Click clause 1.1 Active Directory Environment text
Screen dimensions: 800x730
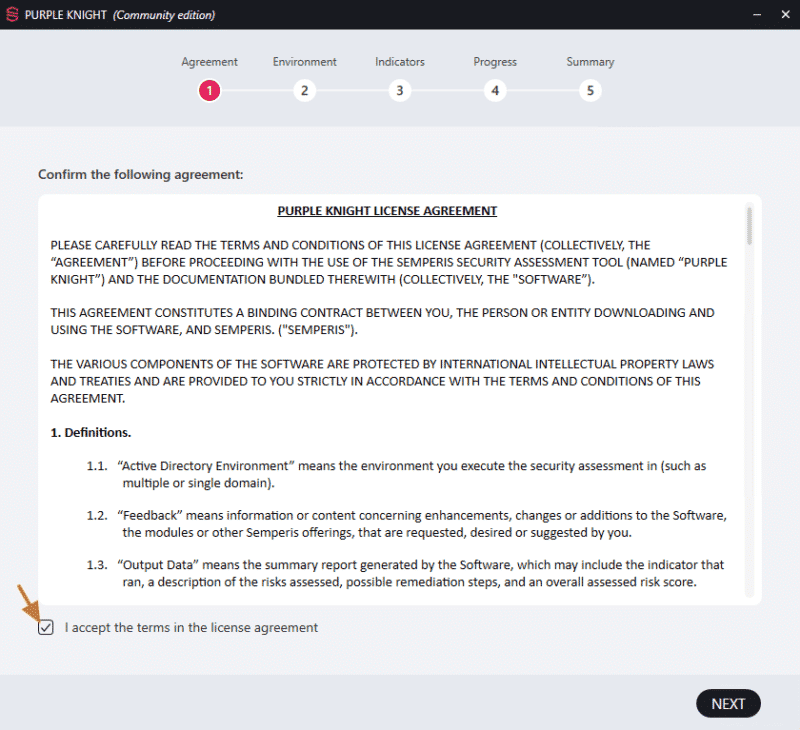396,474
